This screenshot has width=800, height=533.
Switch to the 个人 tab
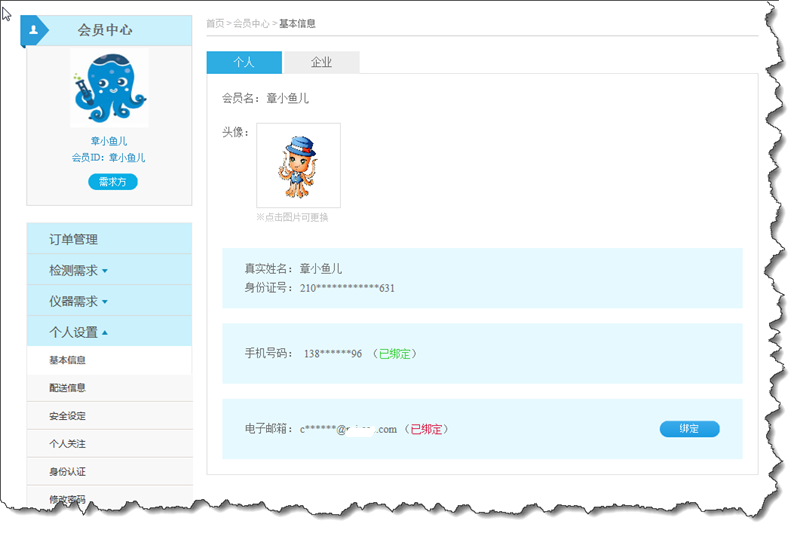pyautogui.click(x=244, y=62)
